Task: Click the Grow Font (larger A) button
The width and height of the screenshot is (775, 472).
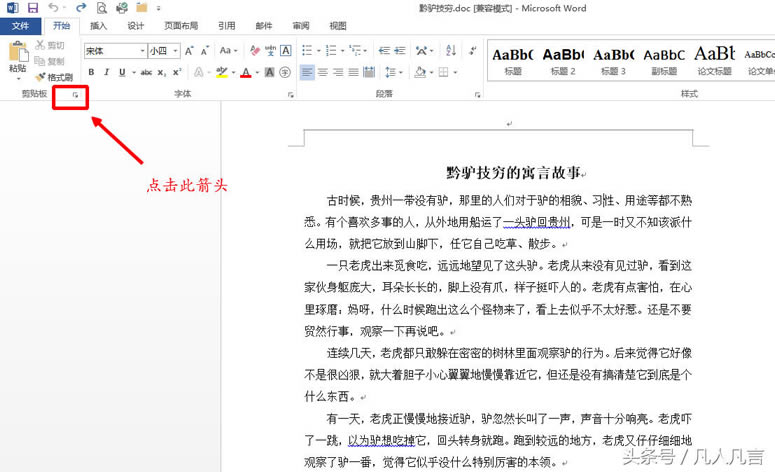Action: coord(190,50)
